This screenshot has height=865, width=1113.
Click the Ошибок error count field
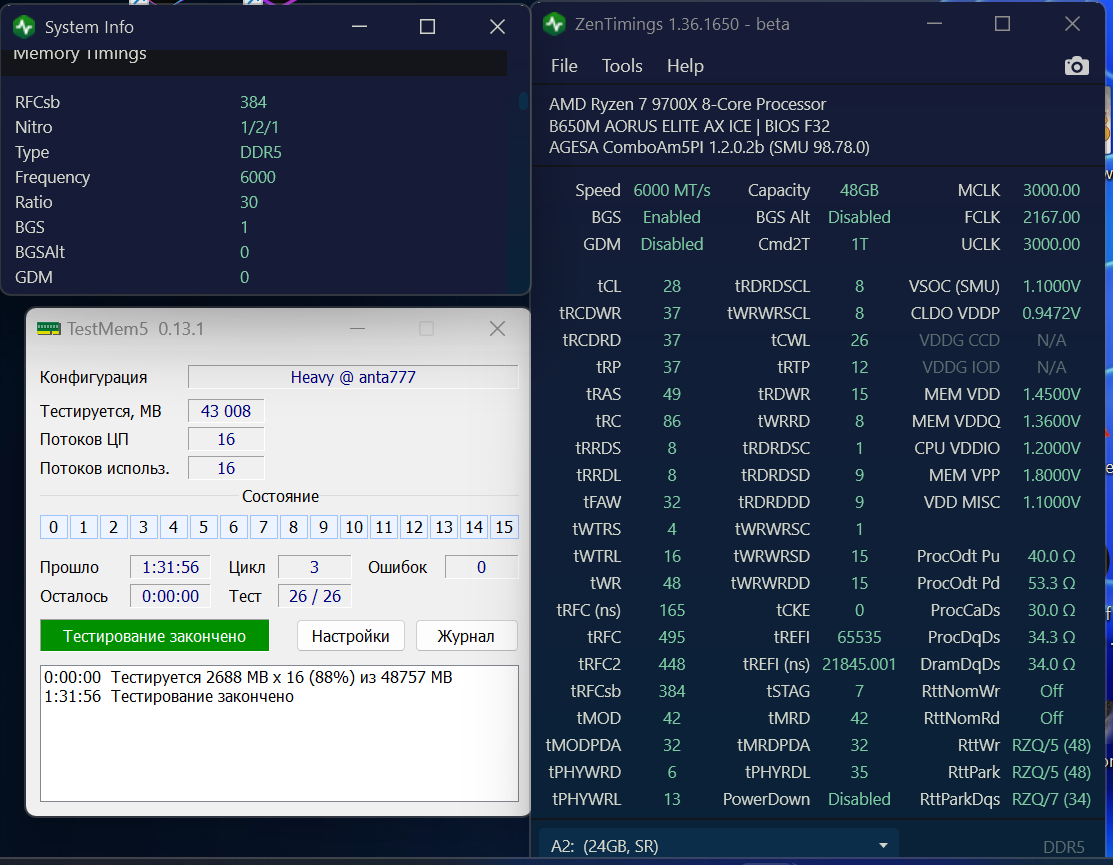481,567
